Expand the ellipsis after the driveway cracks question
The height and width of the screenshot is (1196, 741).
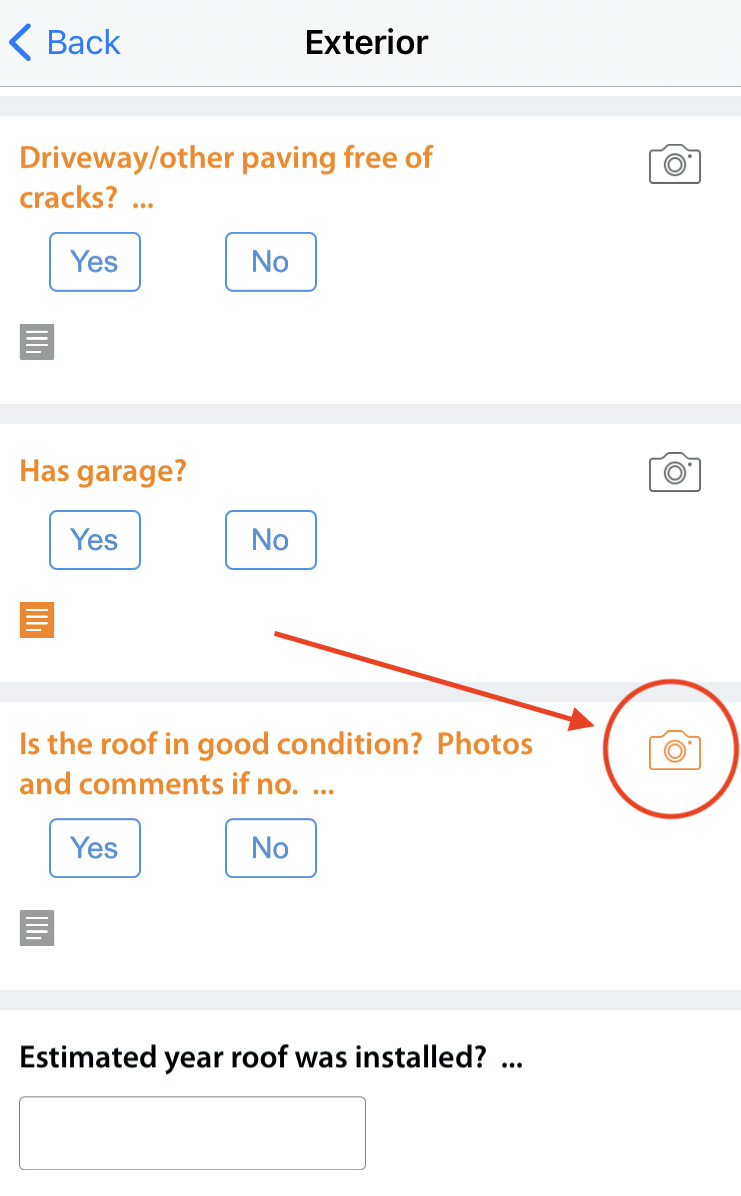point(143,200)
